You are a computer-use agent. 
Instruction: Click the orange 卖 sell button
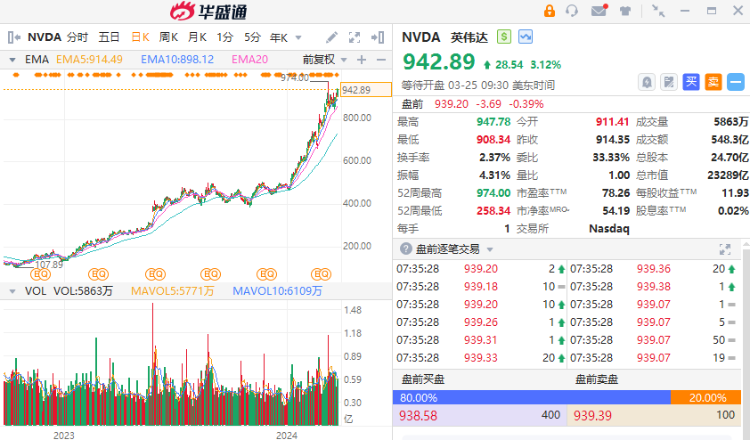pyautogui.click(x=713, y=82)
